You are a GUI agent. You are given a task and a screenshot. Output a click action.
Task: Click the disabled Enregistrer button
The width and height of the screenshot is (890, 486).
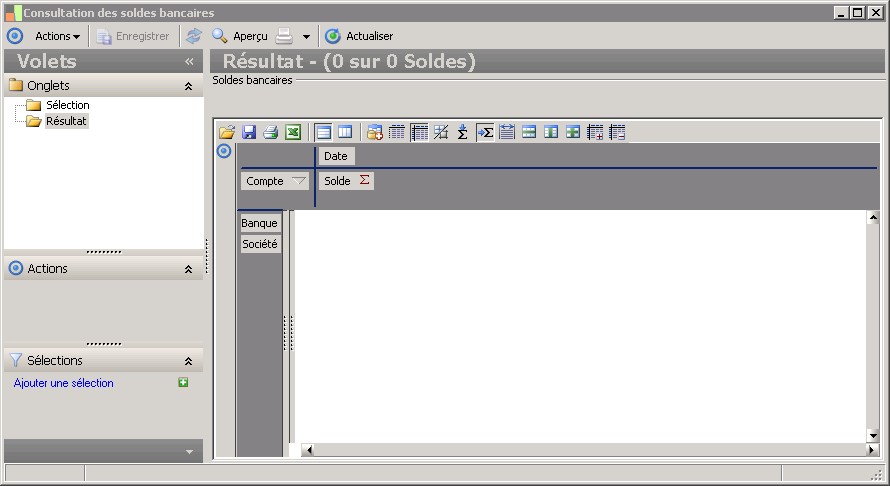[133, 36]
